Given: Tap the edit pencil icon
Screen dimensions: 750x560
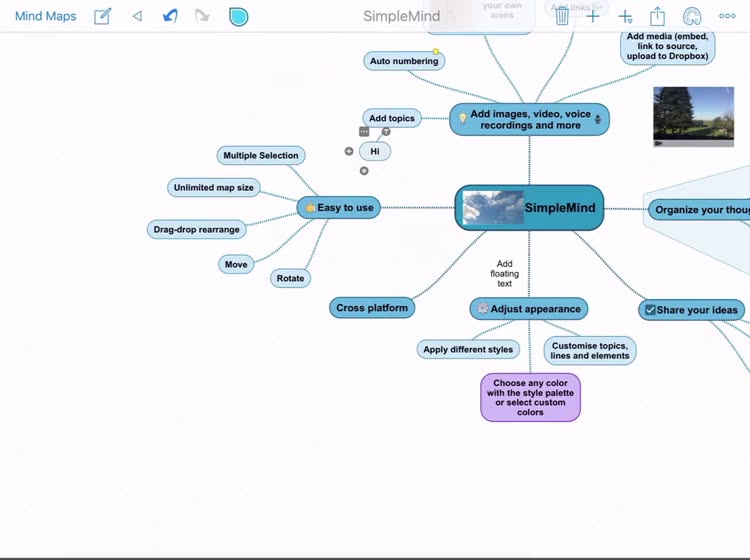Looking at the screenshot, I should click(102, 16).
